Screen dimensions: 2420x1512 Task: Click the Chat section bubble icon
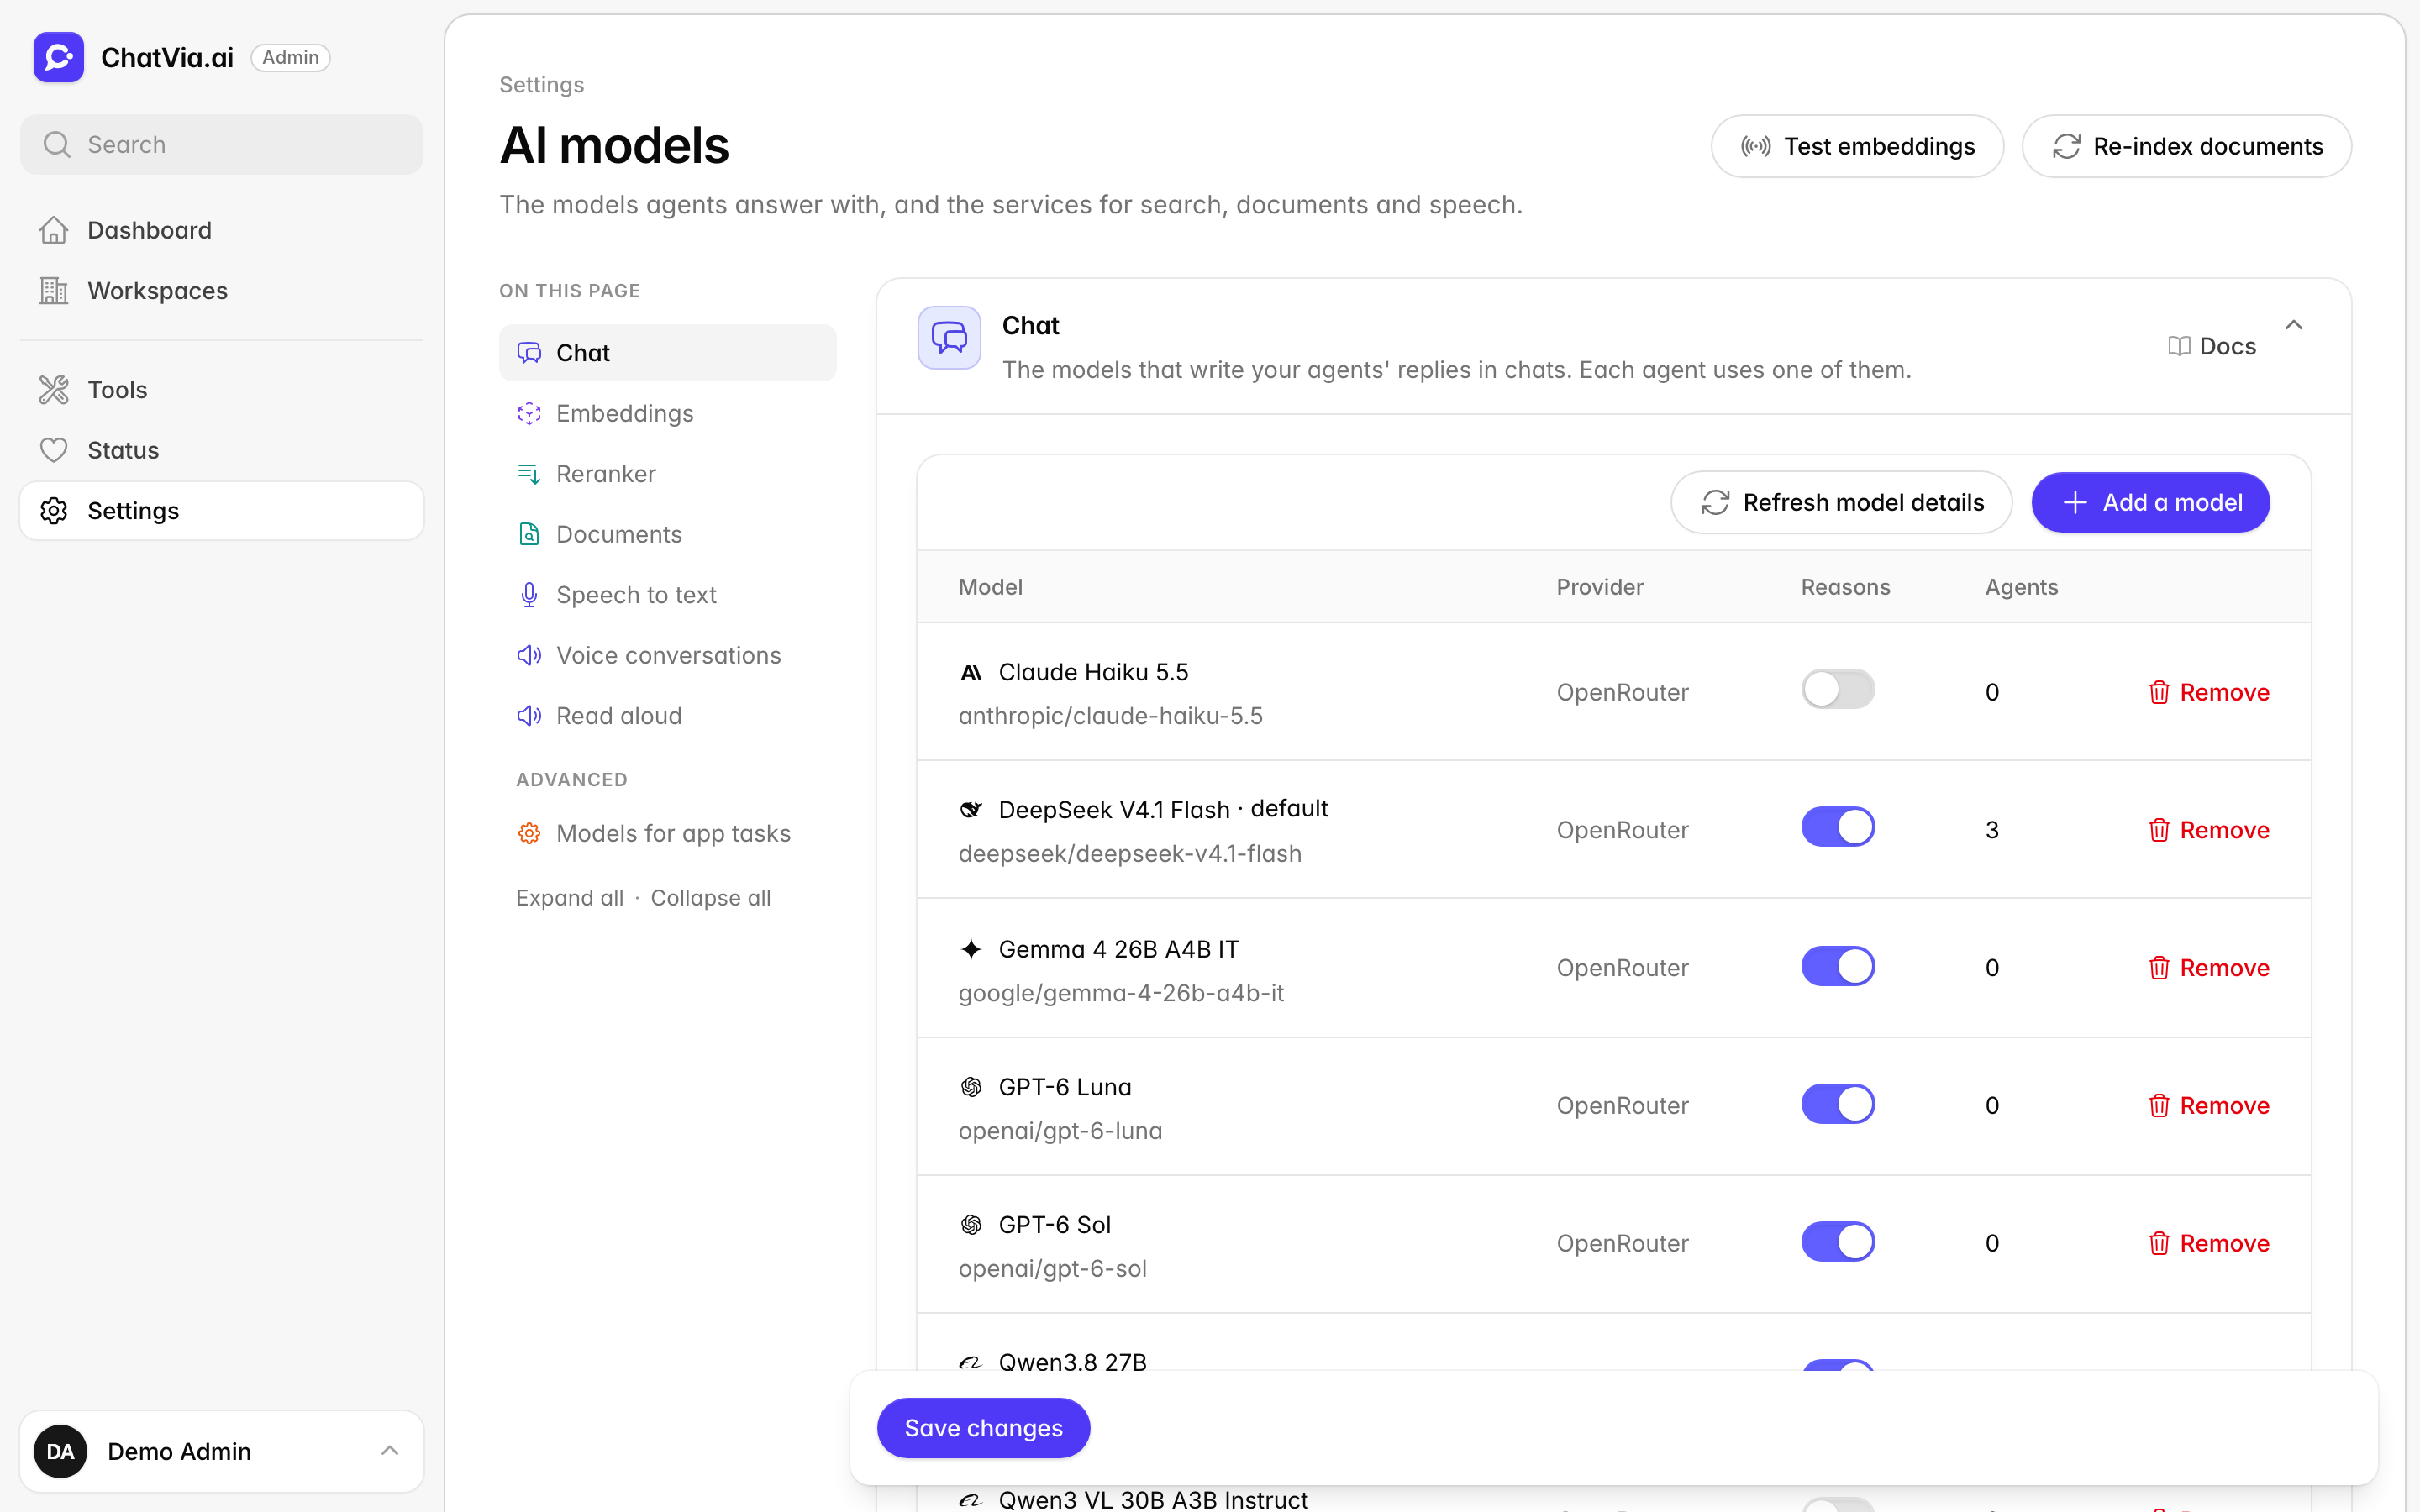click(x=949, y=338)
